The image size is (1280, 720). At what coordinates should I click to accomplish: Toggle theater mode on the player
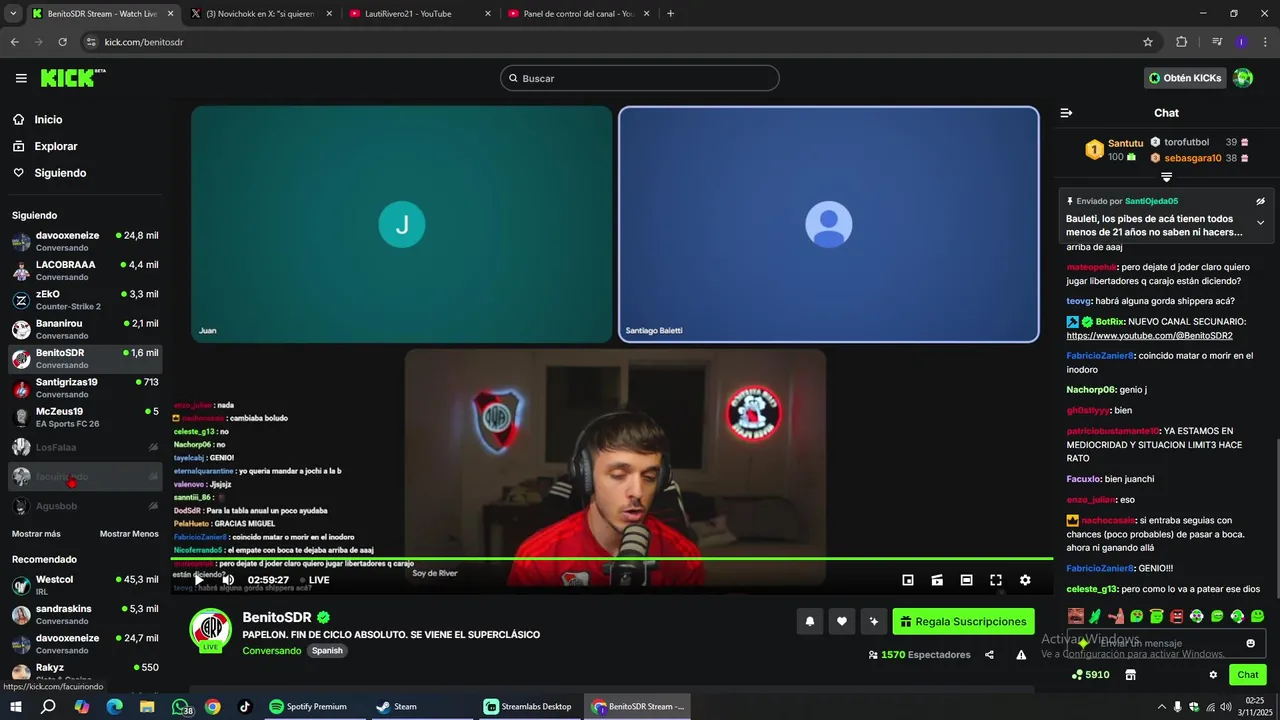point(966,580)
